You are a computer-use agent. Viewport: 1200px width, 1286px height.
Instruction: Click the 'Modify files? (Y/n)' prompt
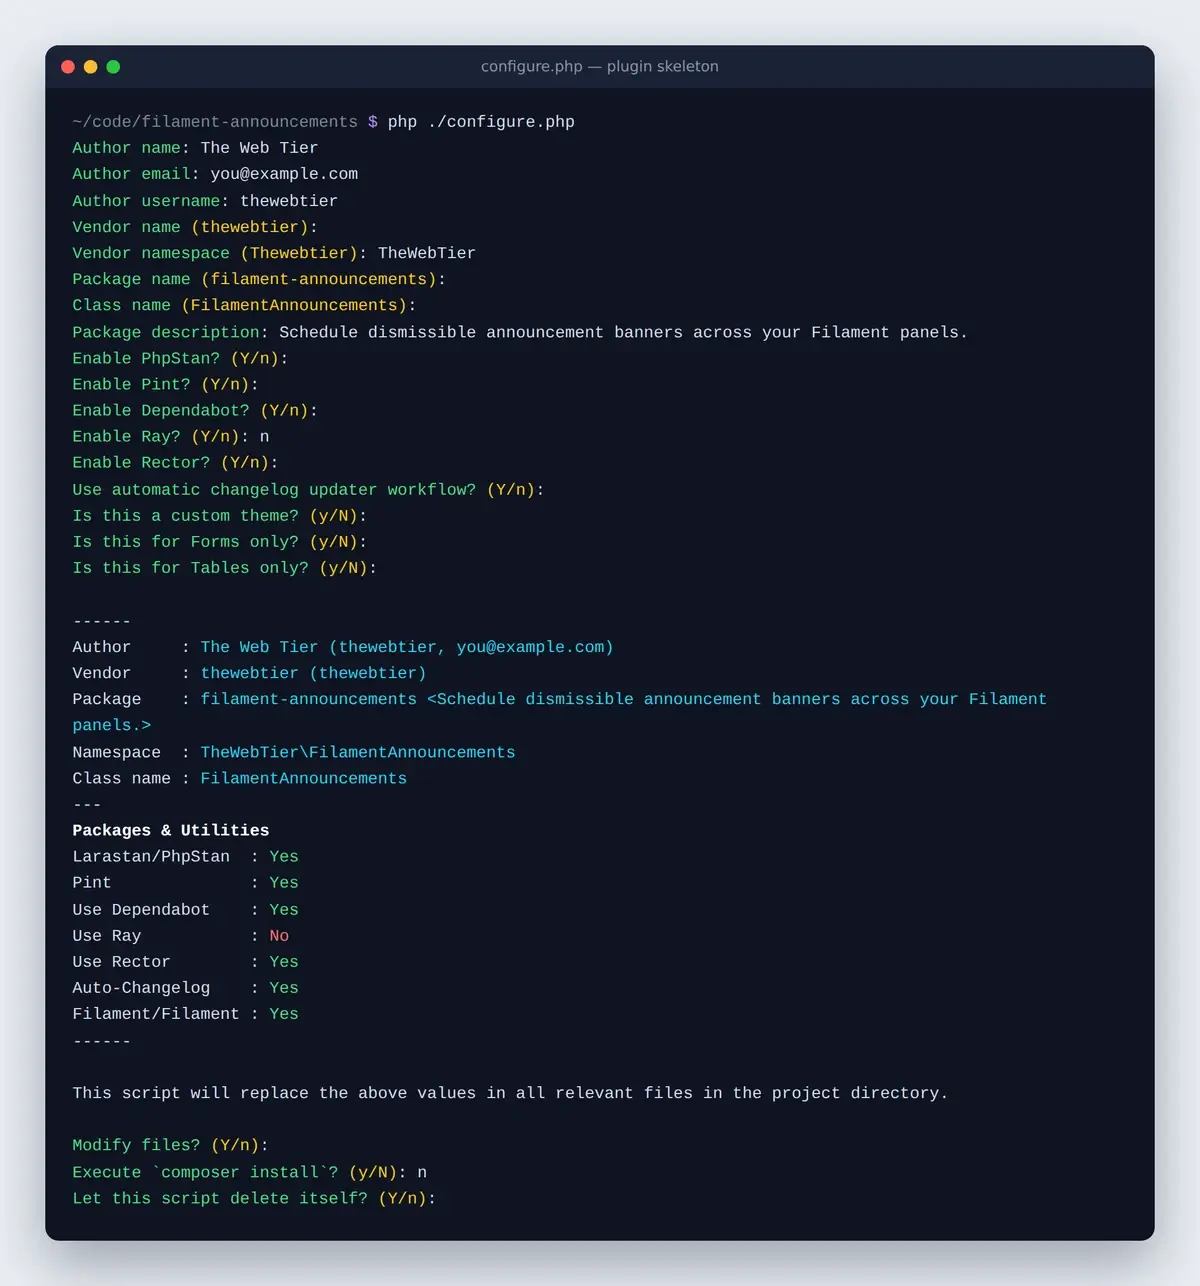click(170, 1145)
